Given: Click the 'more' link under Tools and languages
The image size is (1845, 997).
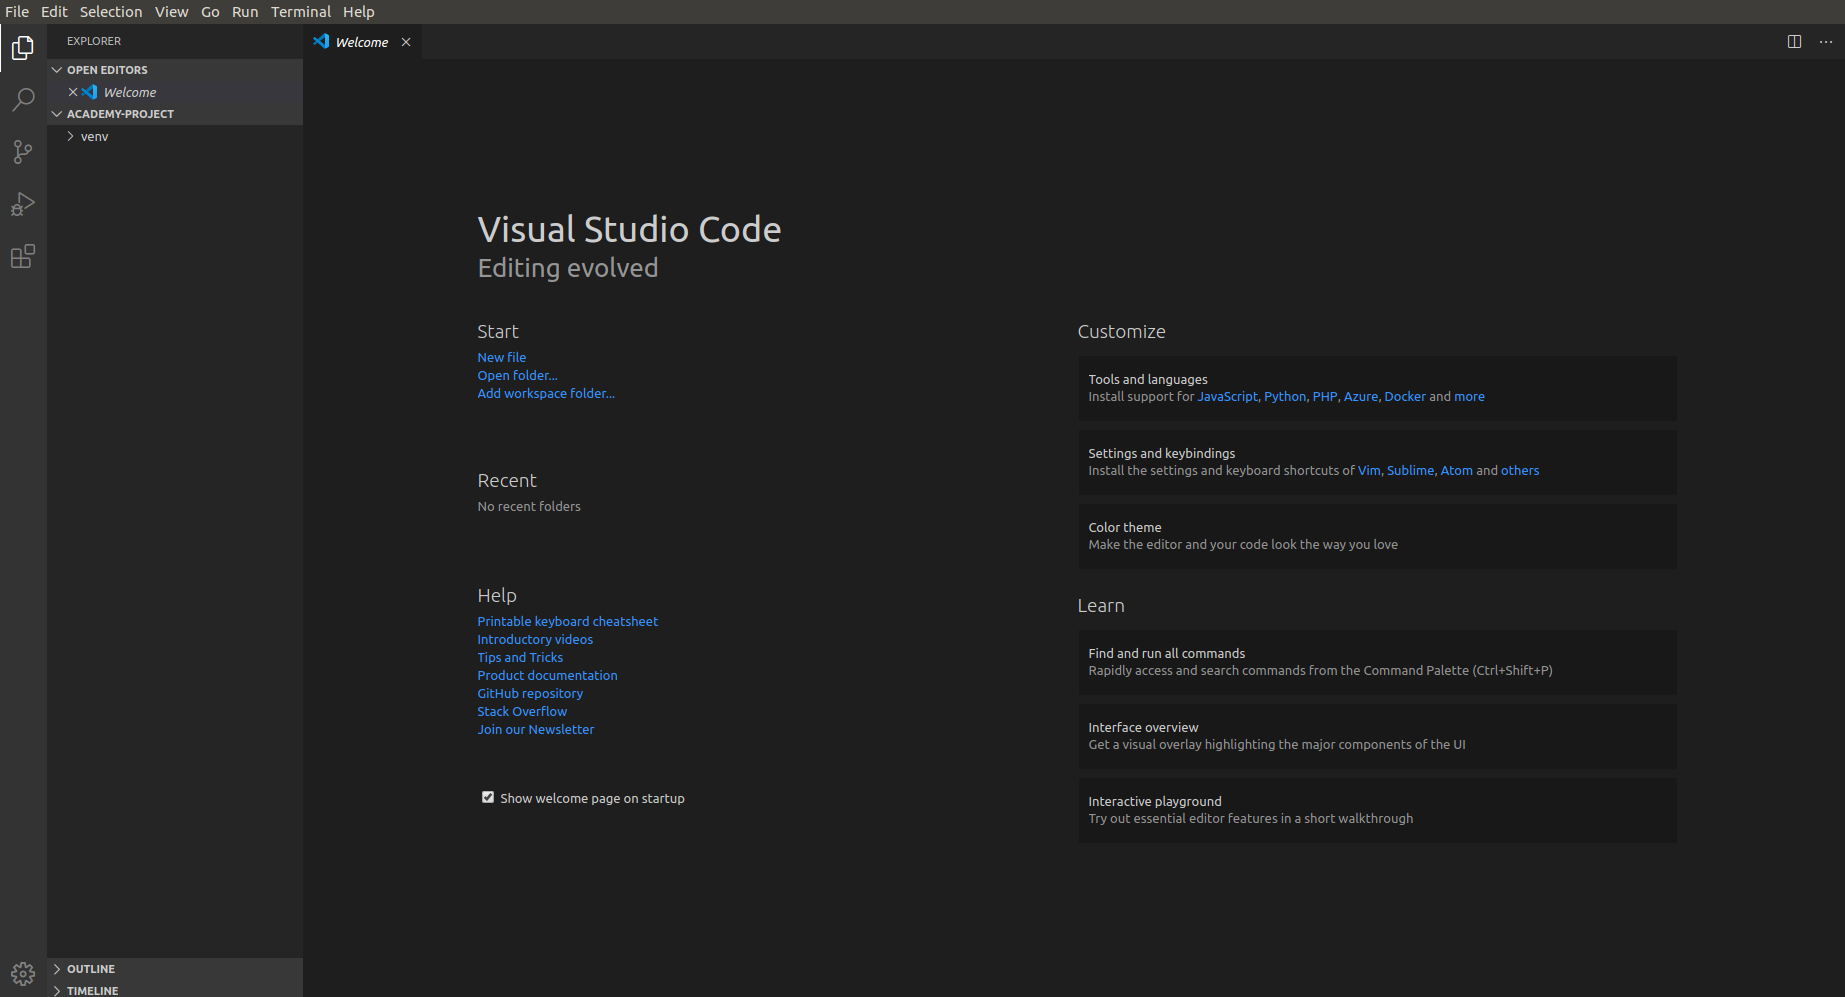Looking at the screenshot, I should pyautogui.click(x=1469, y=397).
